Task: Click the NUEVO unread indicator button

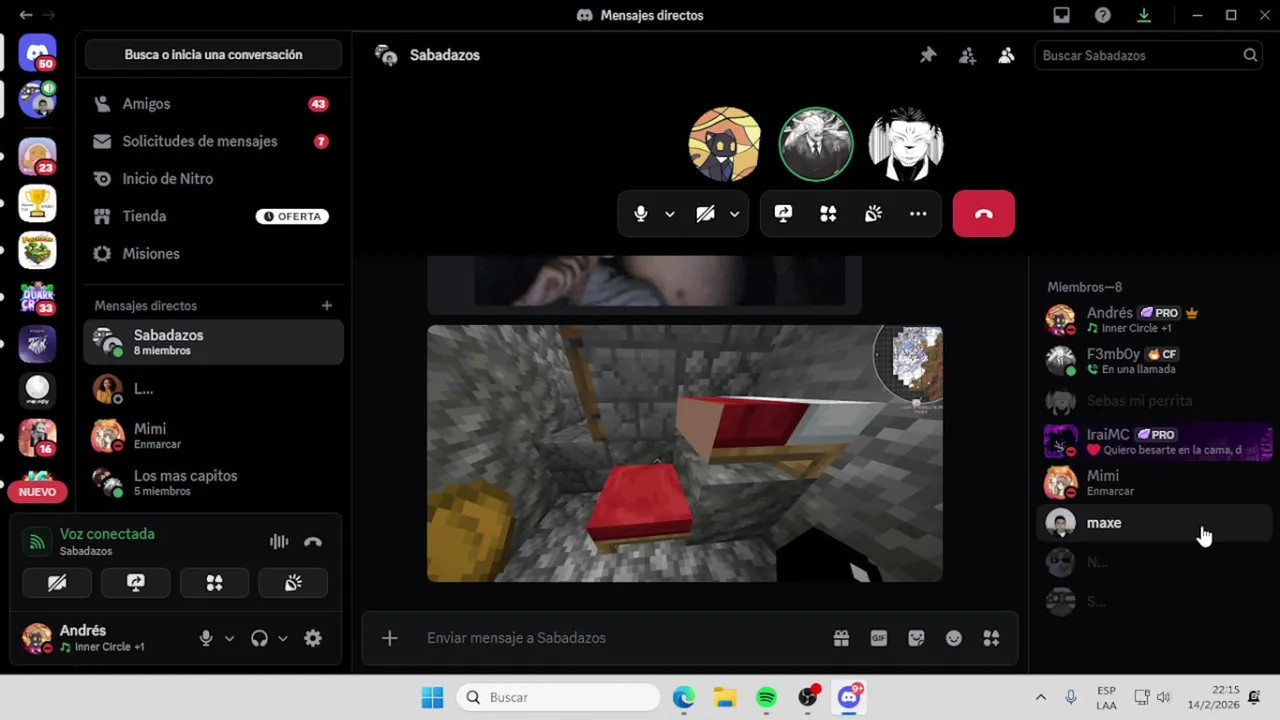Action: [37, 491]
